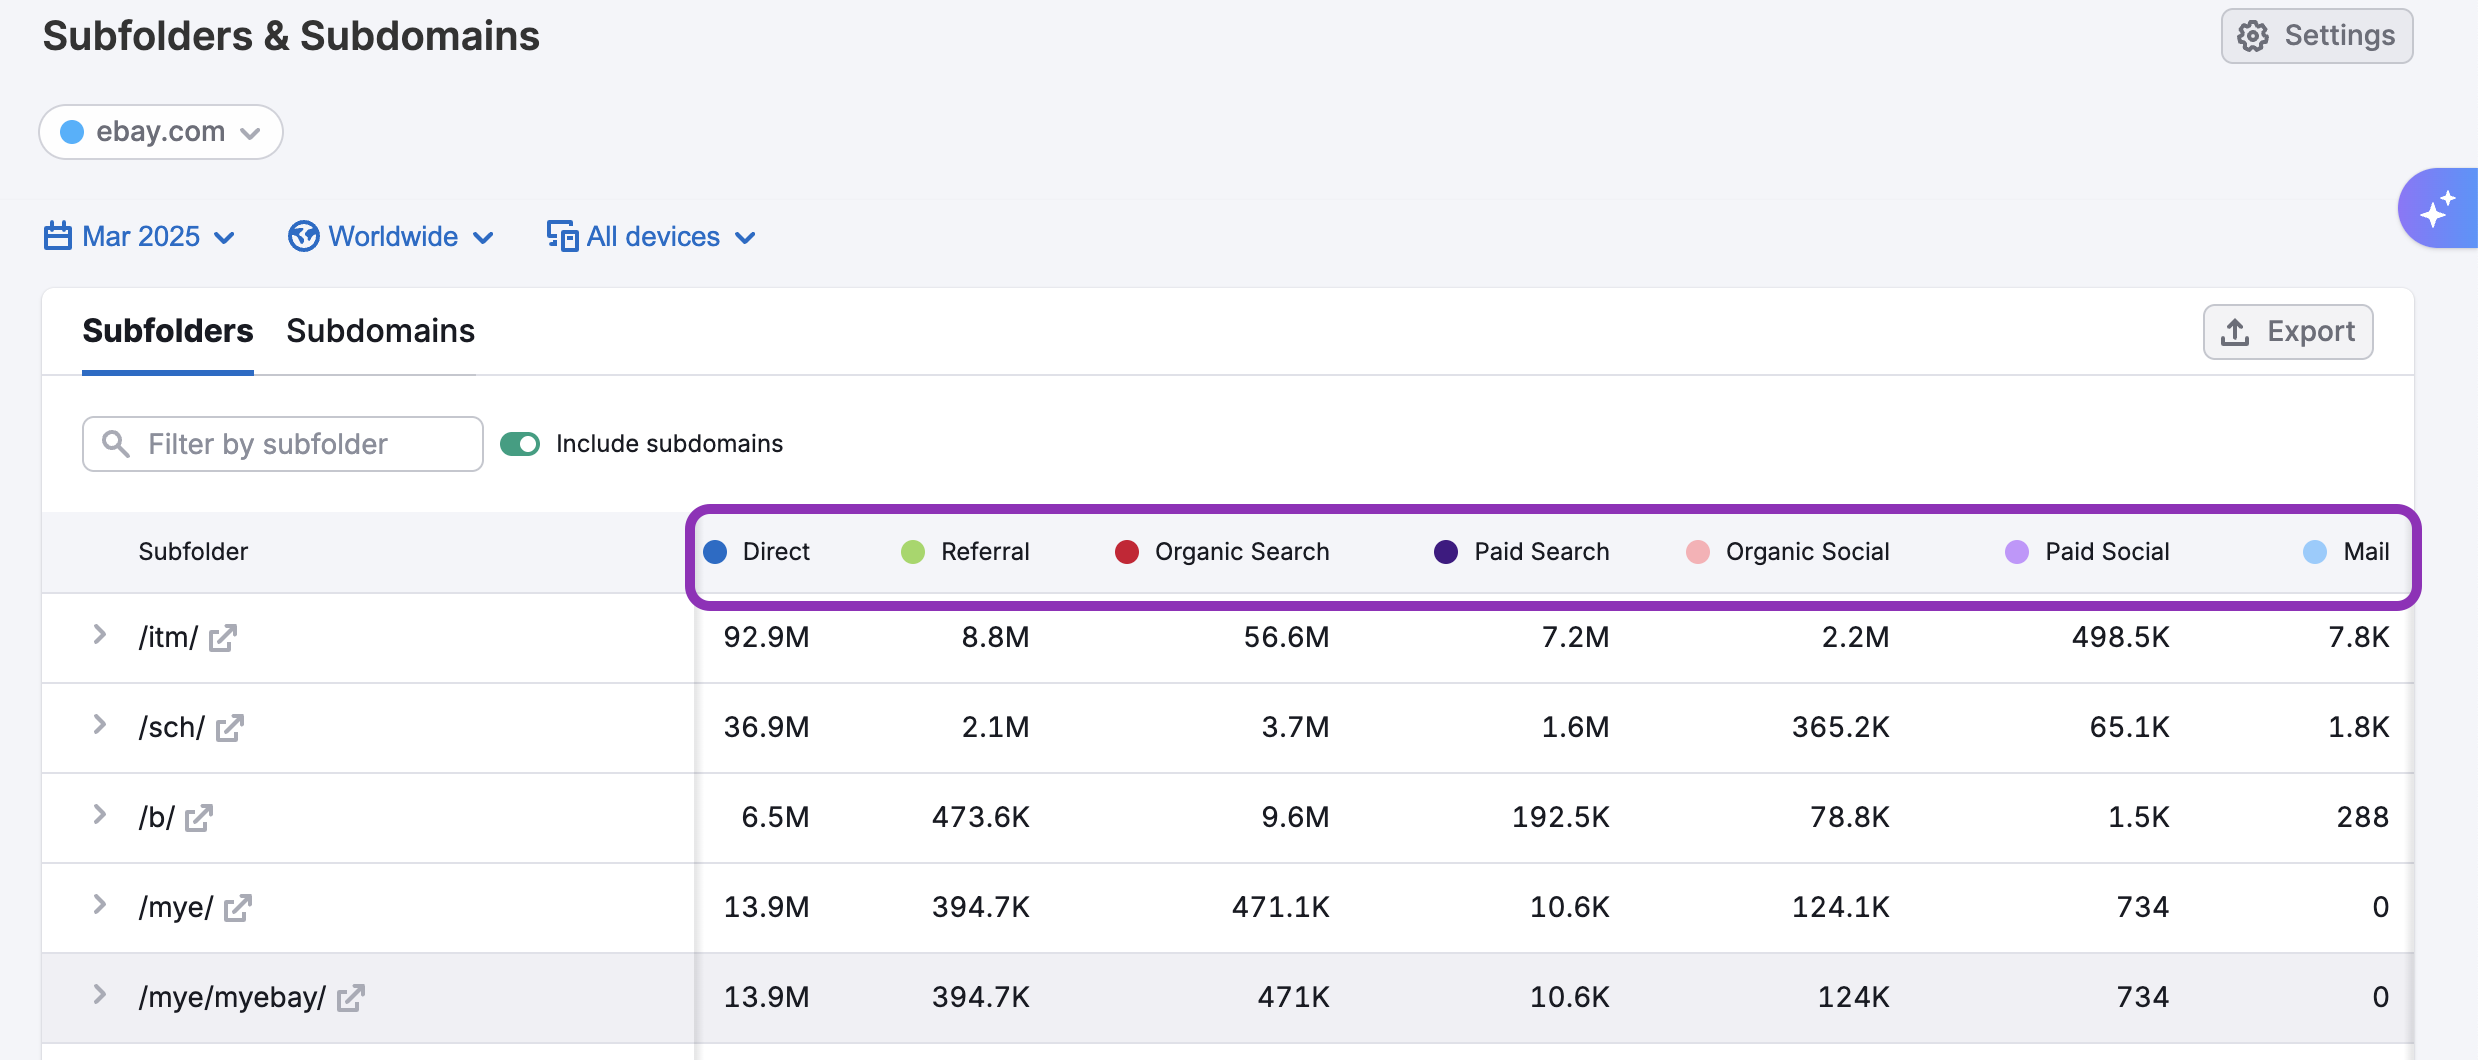2478x1060 pixels.
Task: Expand the /sch/ subfolder row
Action: tap(99, 725)
